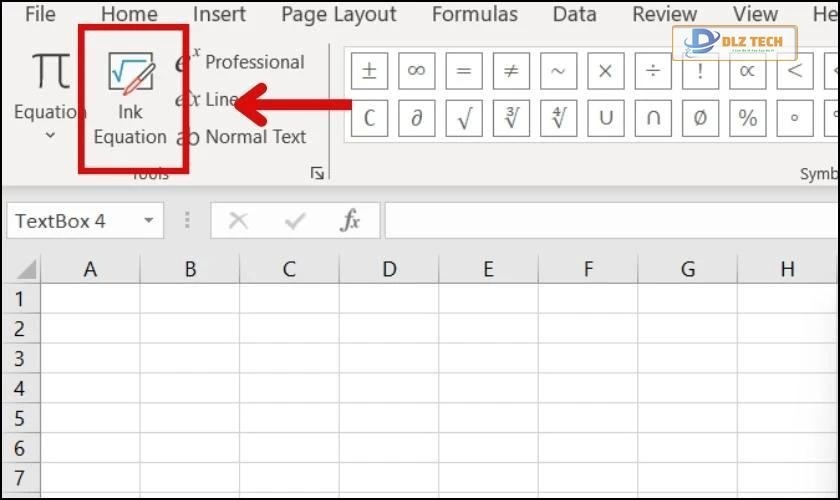Screen dimensions: 840x500
Task: Select column D header
Action: pos(389,269)
